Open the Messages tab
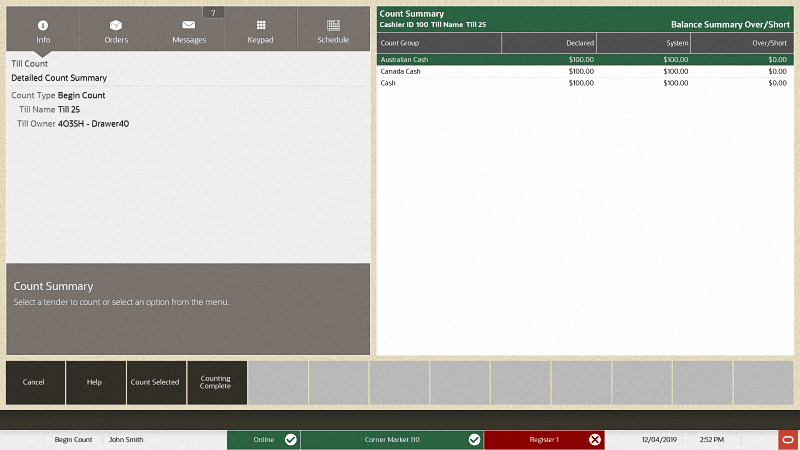800x450 pixels. [189, 29]
